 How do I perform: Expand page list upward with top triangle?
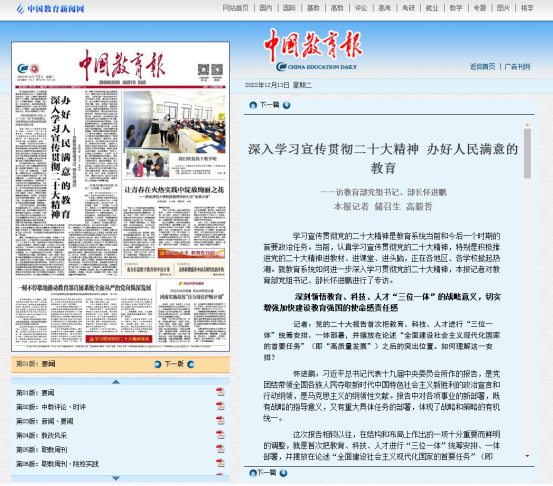click(x=116, y=382)
